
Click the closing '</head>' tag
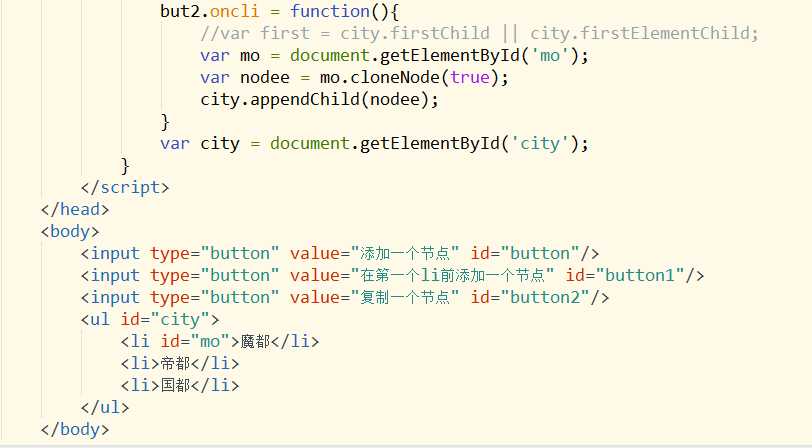[x=75, y=209]
